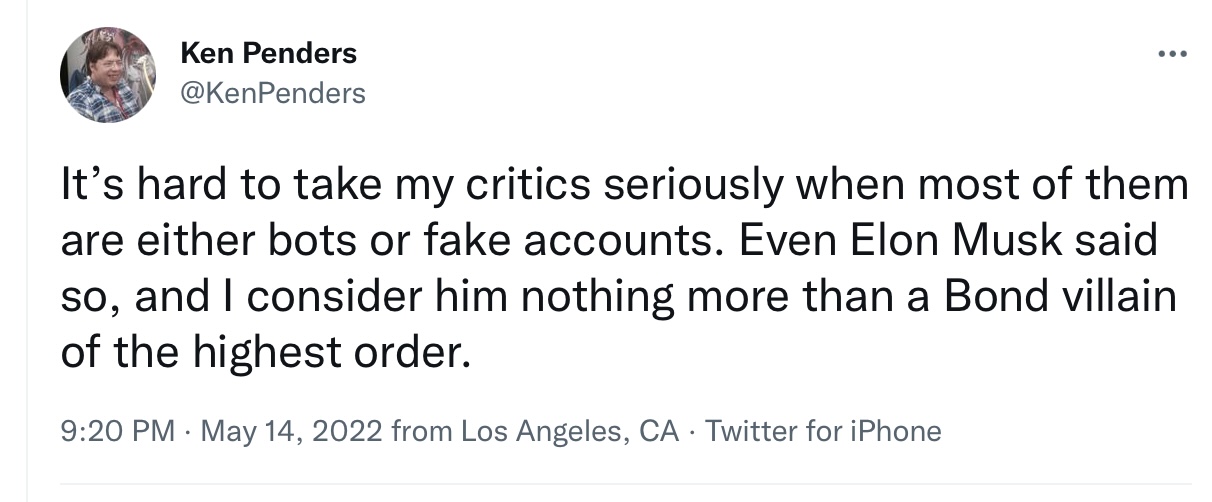Click the Twitter for iPhone source link
Image resolution: width=1212 pixels, height=502 pixels.
823,431
